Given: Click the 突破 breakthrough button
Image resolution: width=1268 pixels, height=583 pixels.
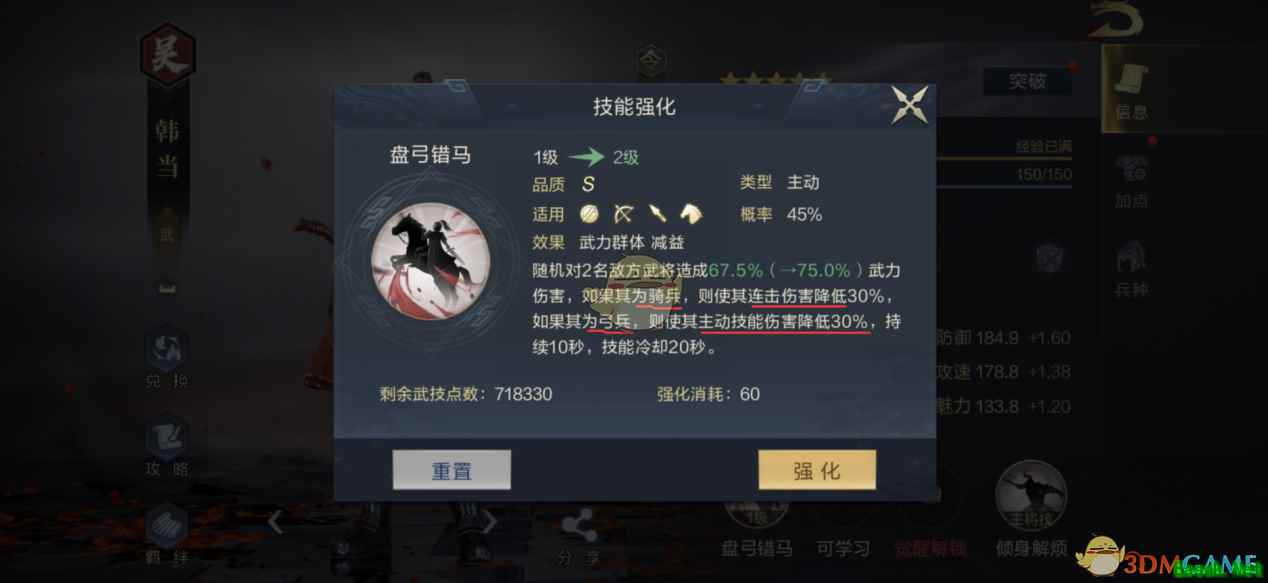Looking at the screenshot, I should pos(1027,81).
